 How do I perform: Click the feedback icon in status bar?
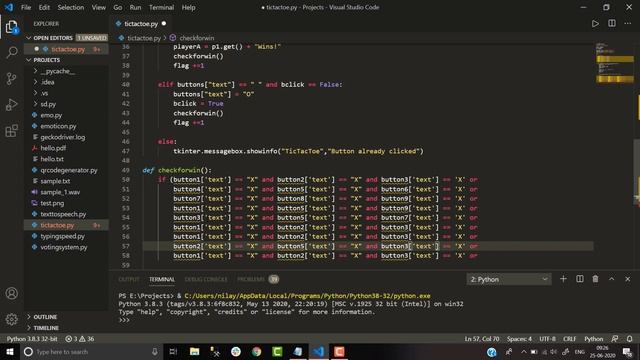(x=615, y=339)
